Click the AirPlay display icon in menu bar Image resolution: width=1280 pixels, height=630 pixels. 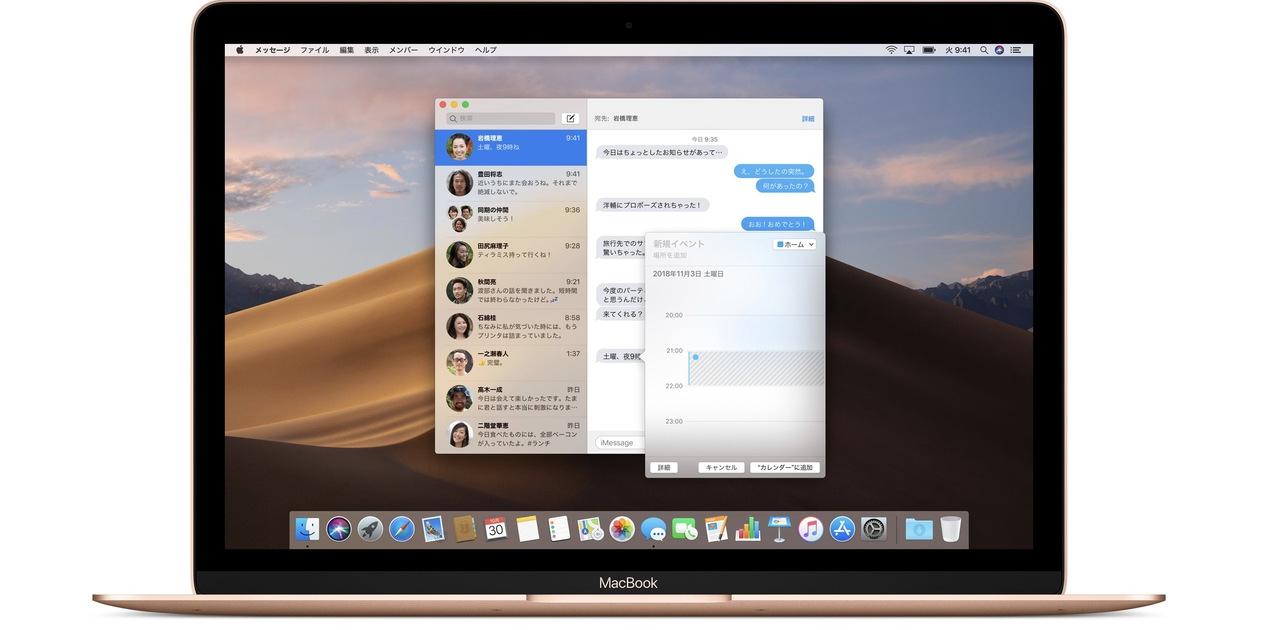pos(909,50)
